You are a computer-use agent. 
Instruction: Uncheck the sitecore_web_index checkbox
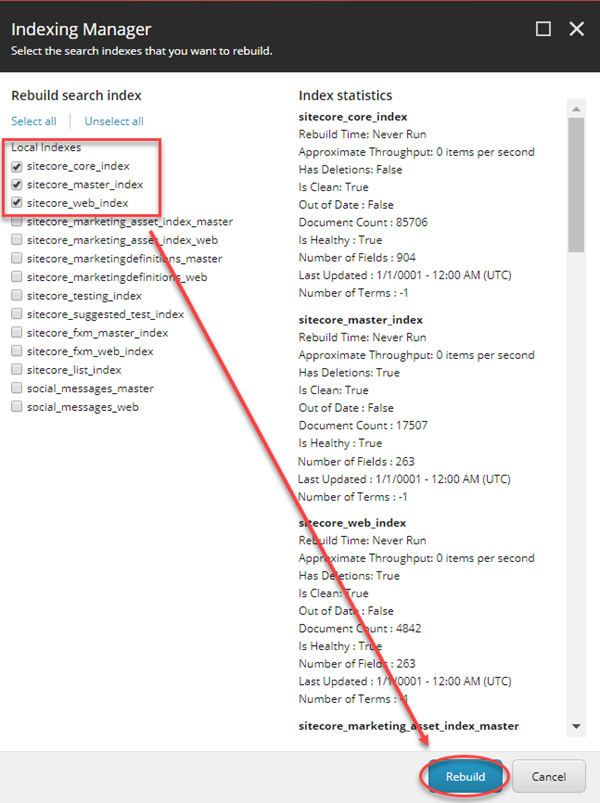(17, 203)
